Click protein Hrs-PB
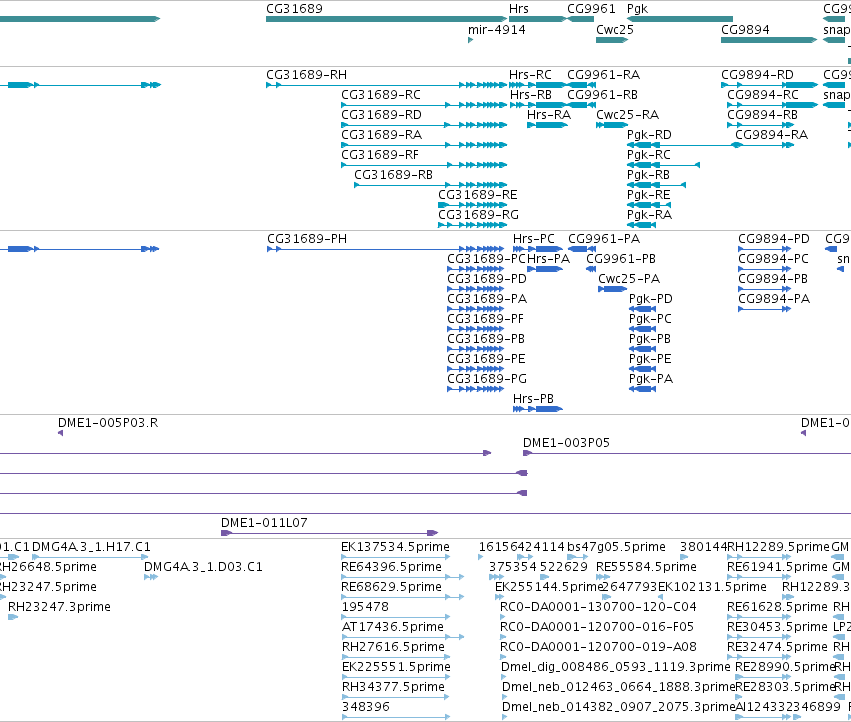The width and height of the screenshot is (851, 722). (533, 398)
